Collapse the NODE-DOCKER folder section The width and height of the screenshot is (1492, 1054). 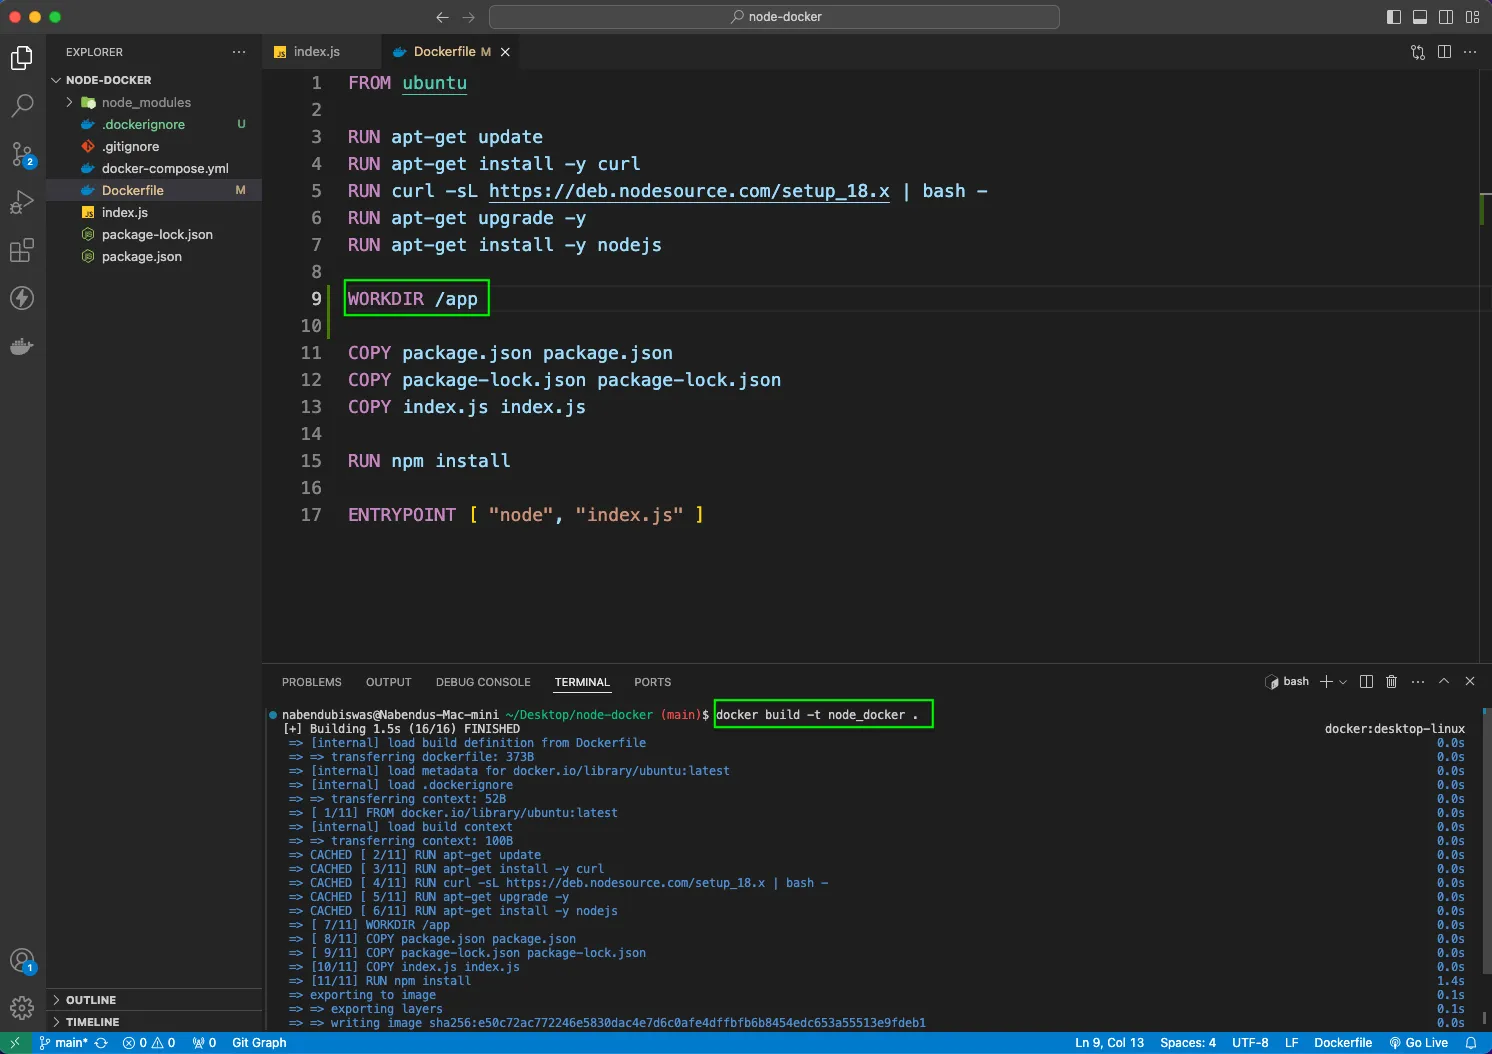pyautogui.click(x=108, y=80)
